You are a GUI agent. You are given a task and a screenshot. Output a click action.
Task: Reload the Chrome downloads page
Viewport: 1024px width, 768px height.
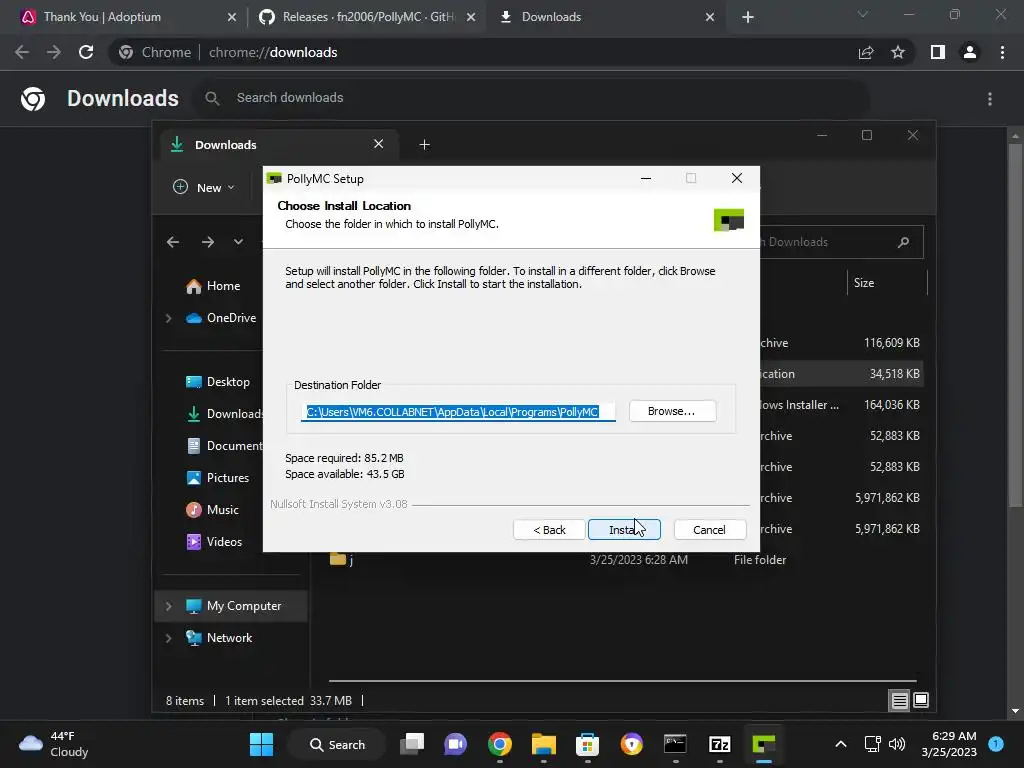[86, 52]
